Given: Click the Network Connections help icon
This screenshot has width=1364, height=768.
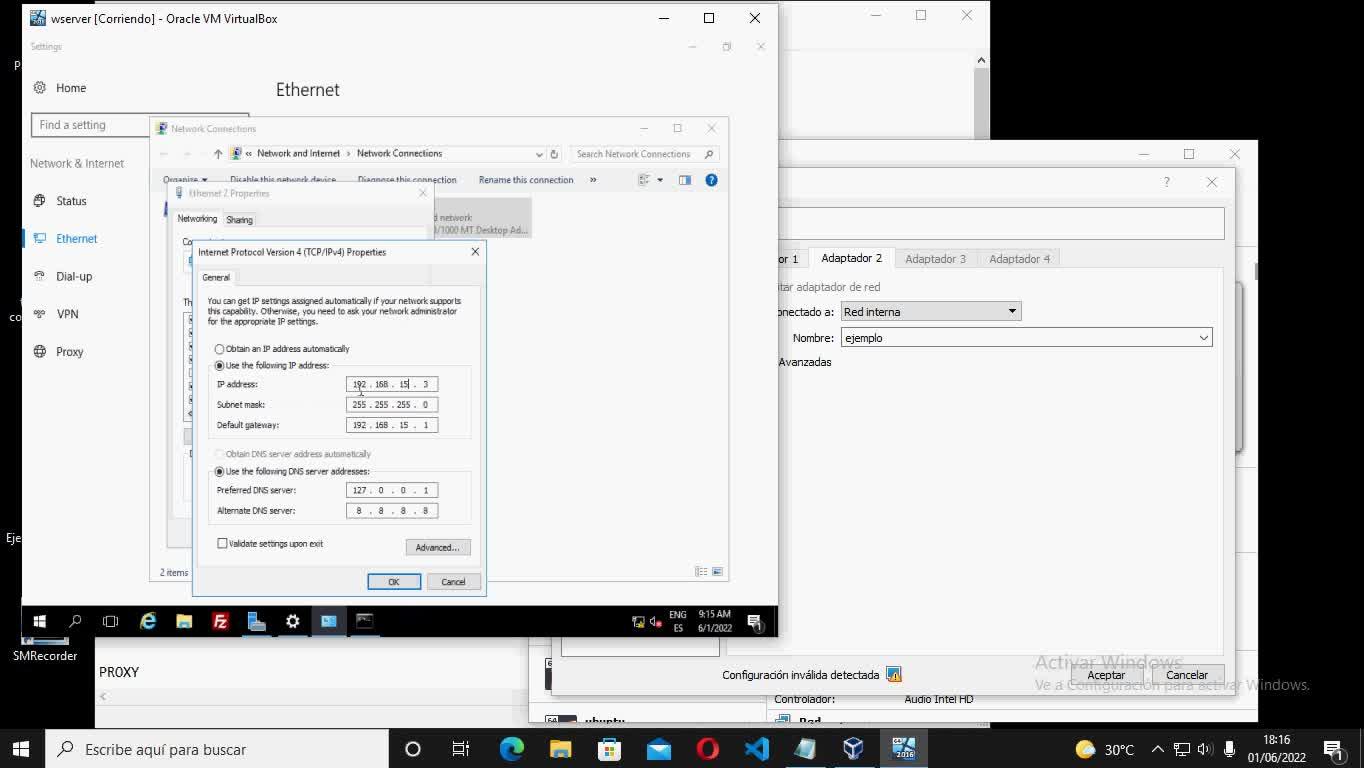Looking at the screenshot, I should point(711,180).
